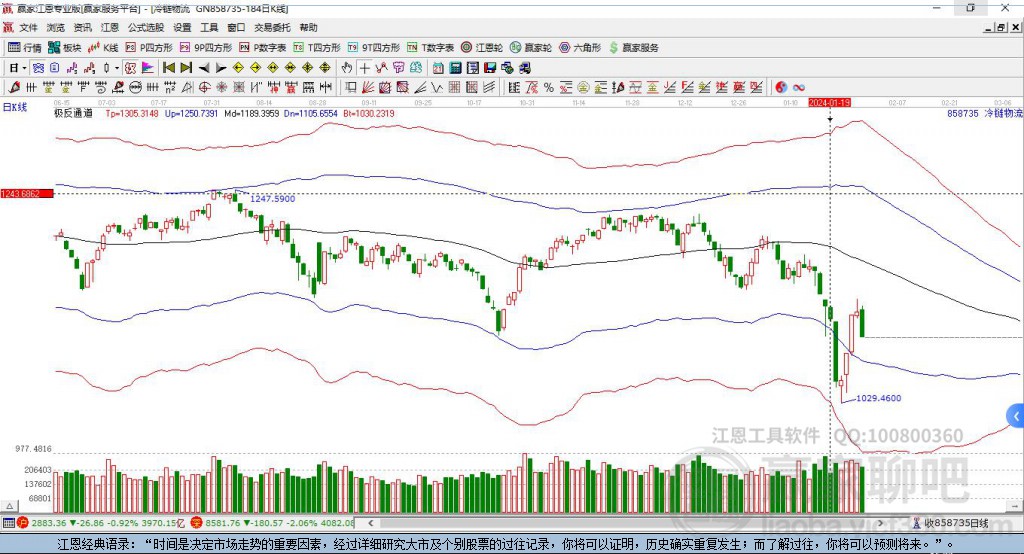Viewport: 1024px width, 554px height.
Task: Open the T数字表 time number table
Action: point(430,48)
